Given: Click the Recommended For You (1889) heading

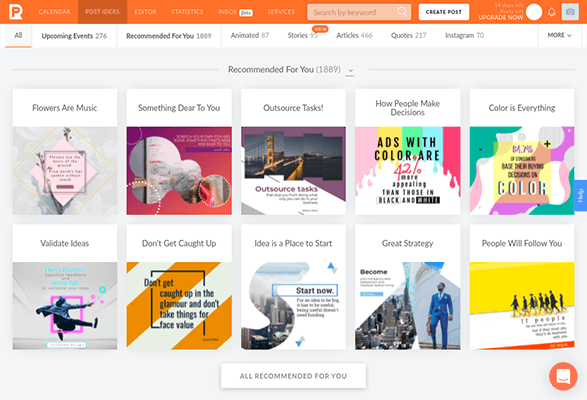Looking at the screenshot, I should [285, 70].
